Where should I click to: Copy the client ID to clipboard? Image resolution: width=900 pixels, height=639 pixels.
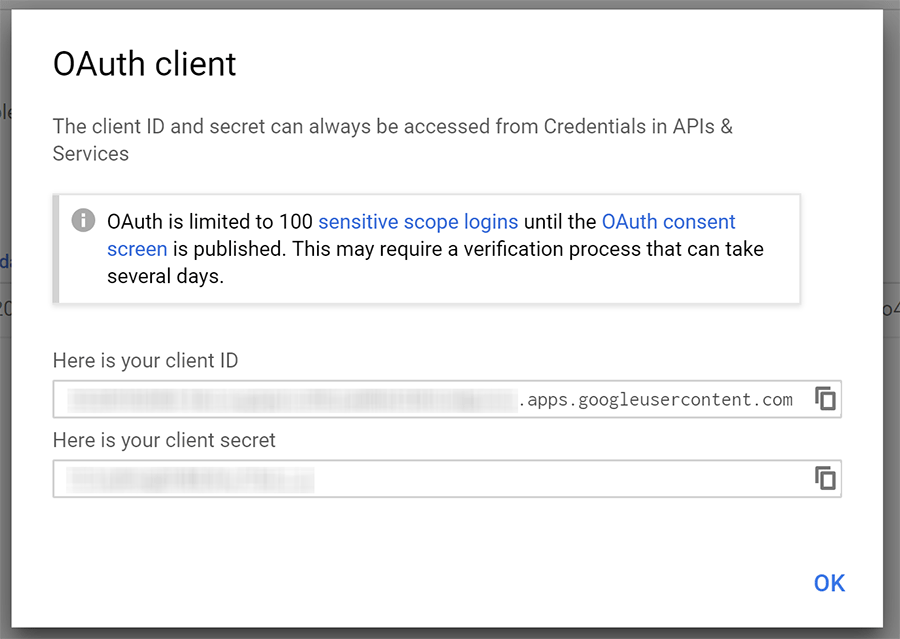tap(825, 399)
